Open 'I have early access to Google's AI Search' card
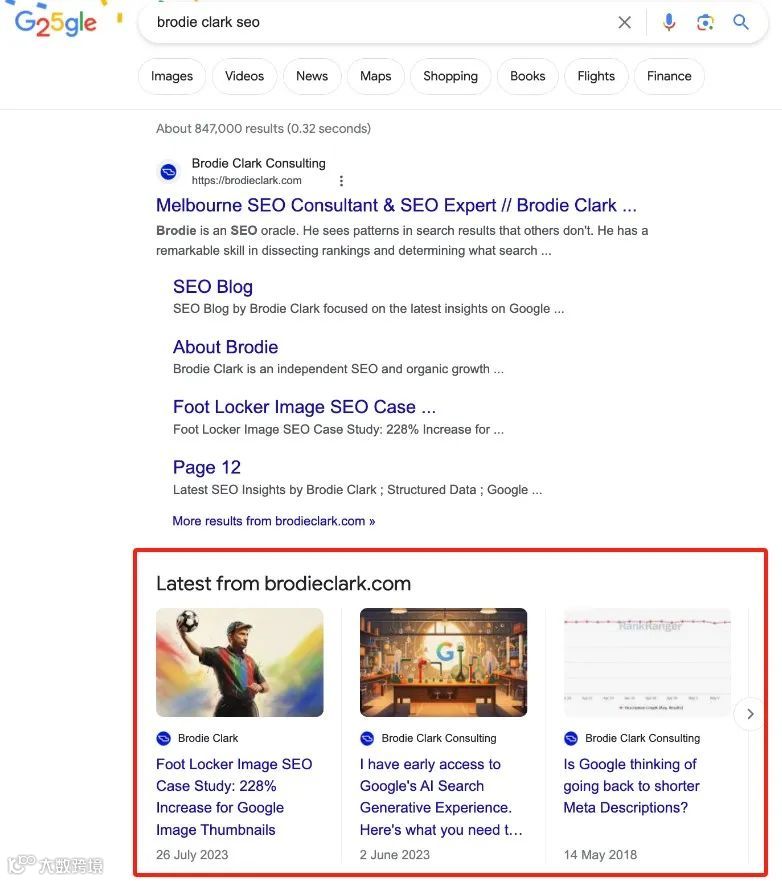The width and height of the screenshot is (782, 881). click(442, 797)
